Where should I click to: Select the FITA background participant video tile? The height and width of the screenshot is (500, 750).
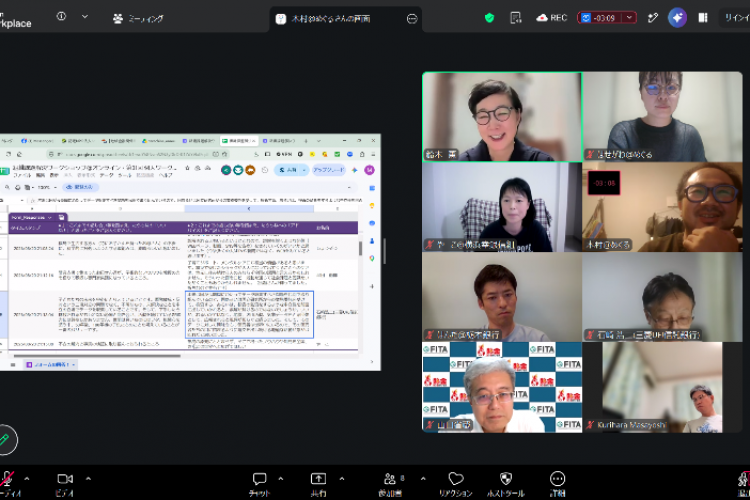pyautogui.click(x=502, y=387)
